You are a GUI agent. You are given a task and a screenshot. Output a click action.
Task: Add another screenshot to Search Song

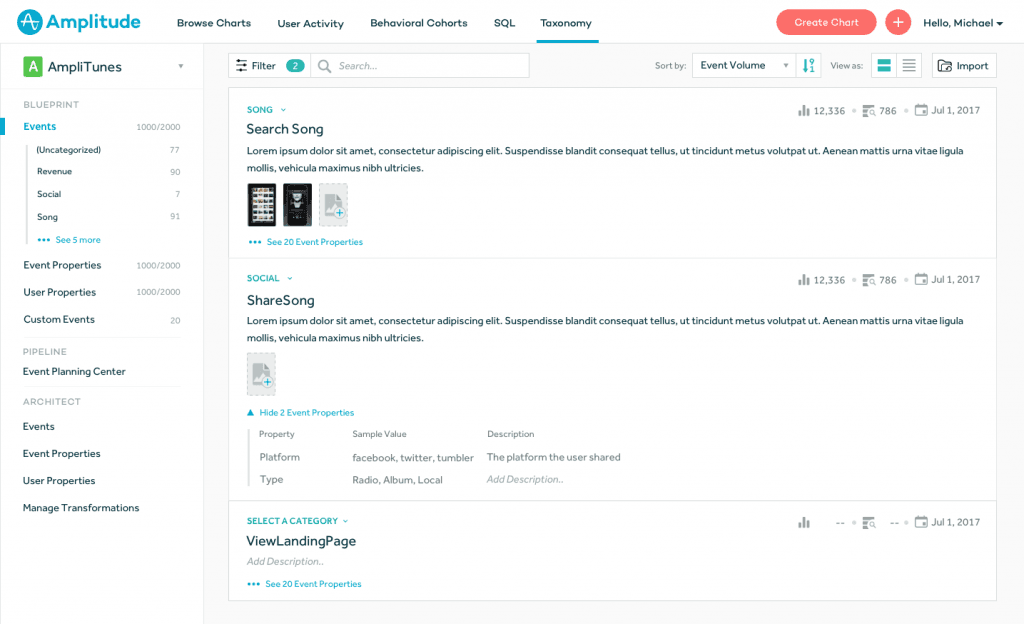(x=333, y=205)
